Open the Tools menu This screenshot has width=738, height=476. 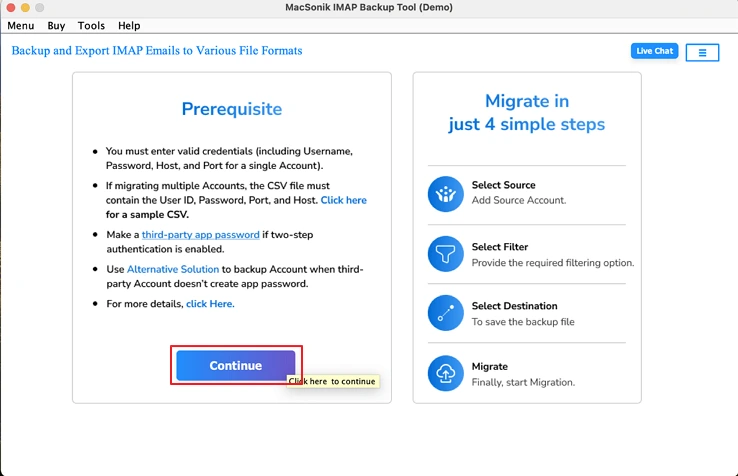[91, 25]
